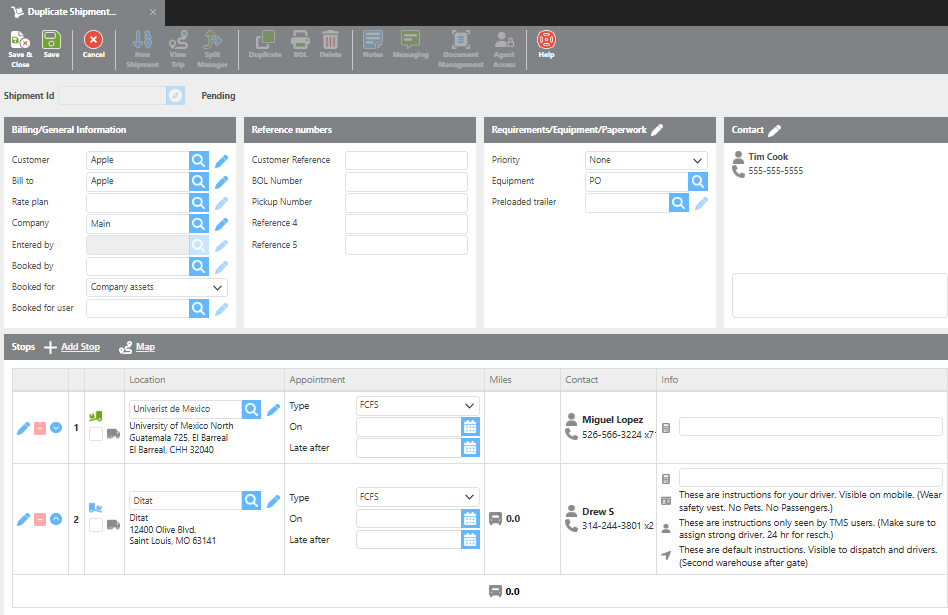
Task: Open the Priority dropdown
Action: point(645,160)
